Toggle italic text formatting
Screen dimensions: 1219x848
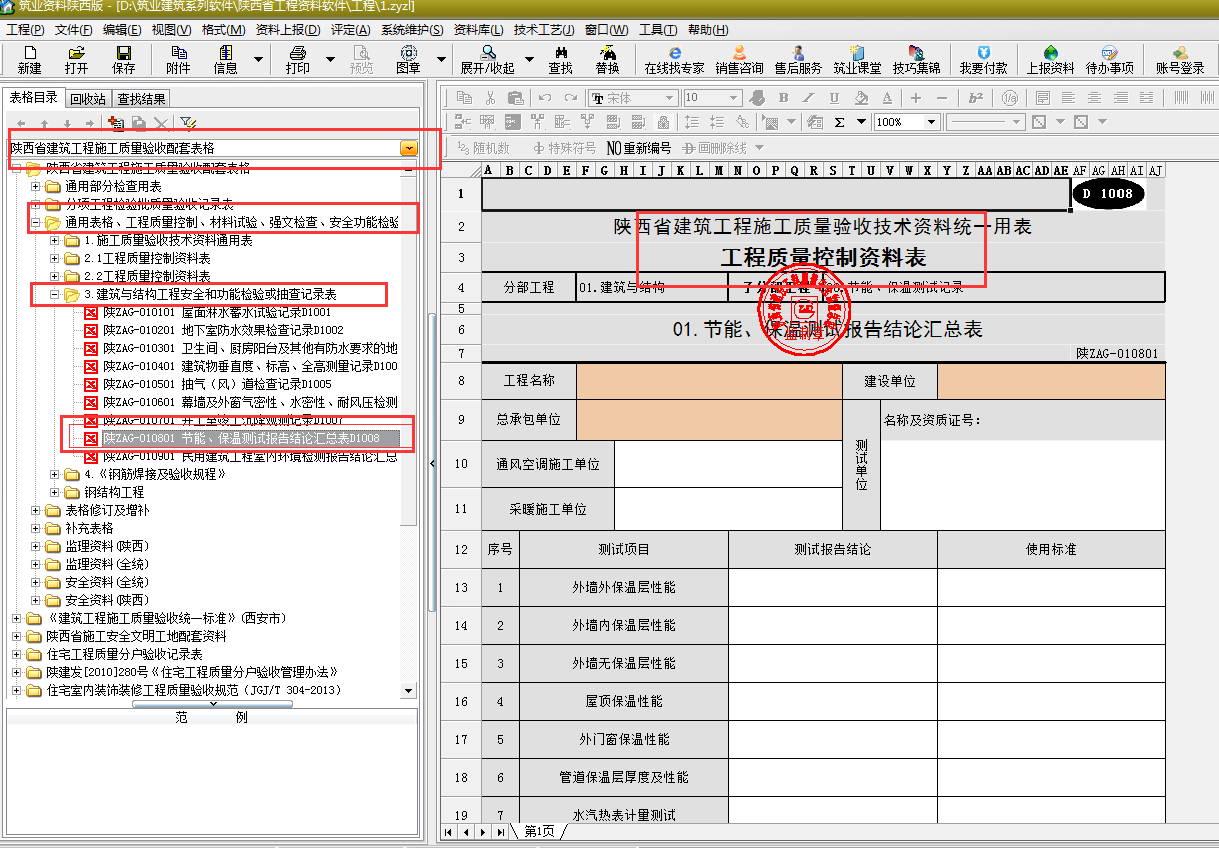[x=809, y=98]
